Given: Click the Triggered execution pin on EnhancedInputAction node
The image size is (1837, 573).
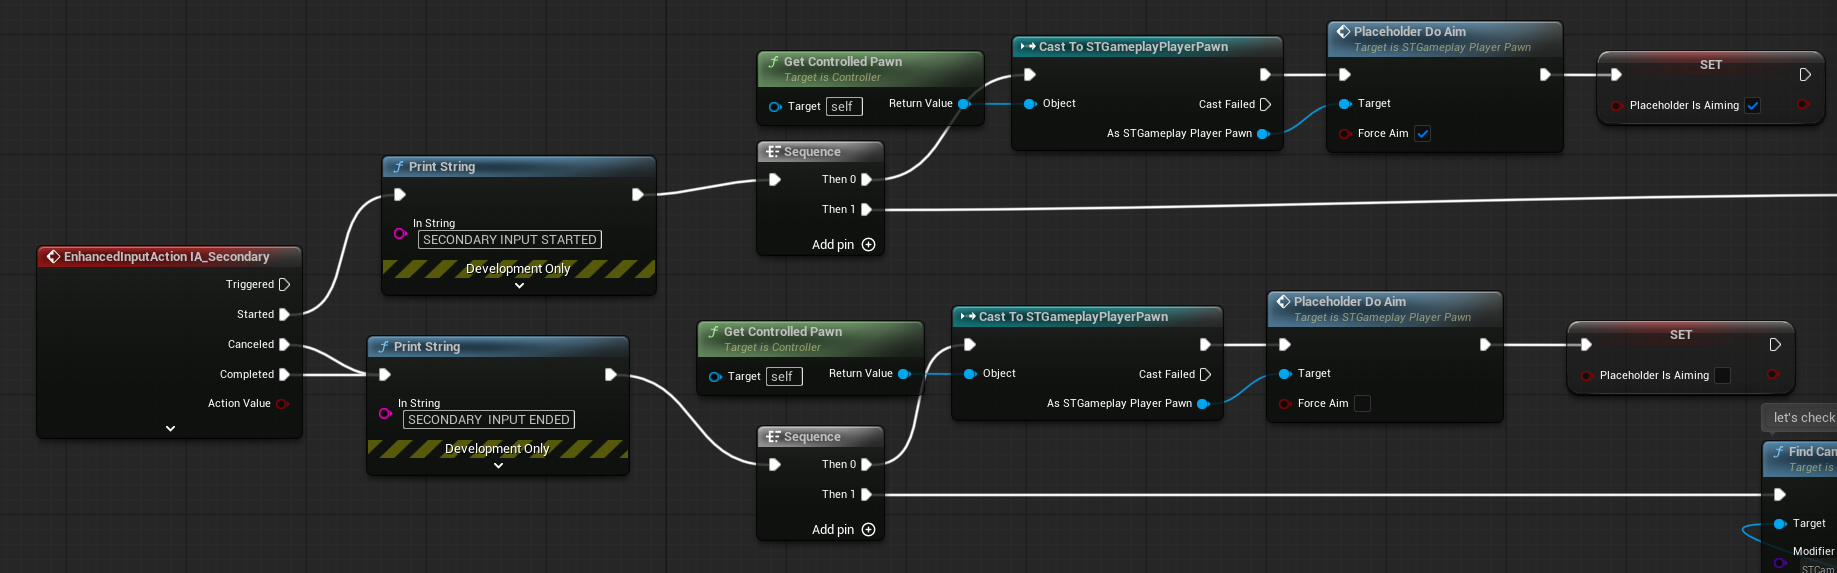Looking at the screenshot, I should 284,285.
